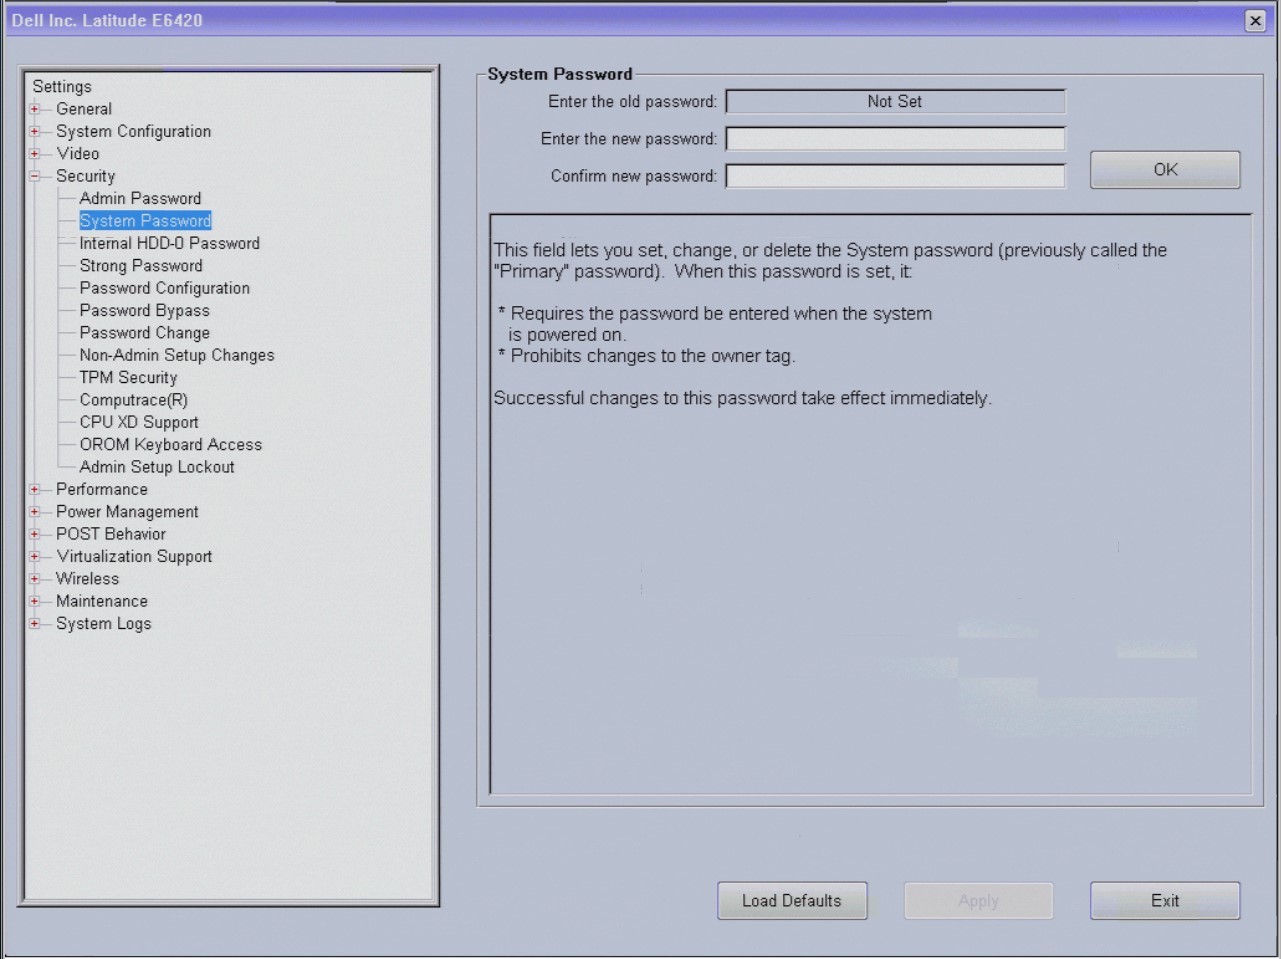Select the Password Bypass setting
Viewport: 1281px width, 959px height.
click(144, 310)
